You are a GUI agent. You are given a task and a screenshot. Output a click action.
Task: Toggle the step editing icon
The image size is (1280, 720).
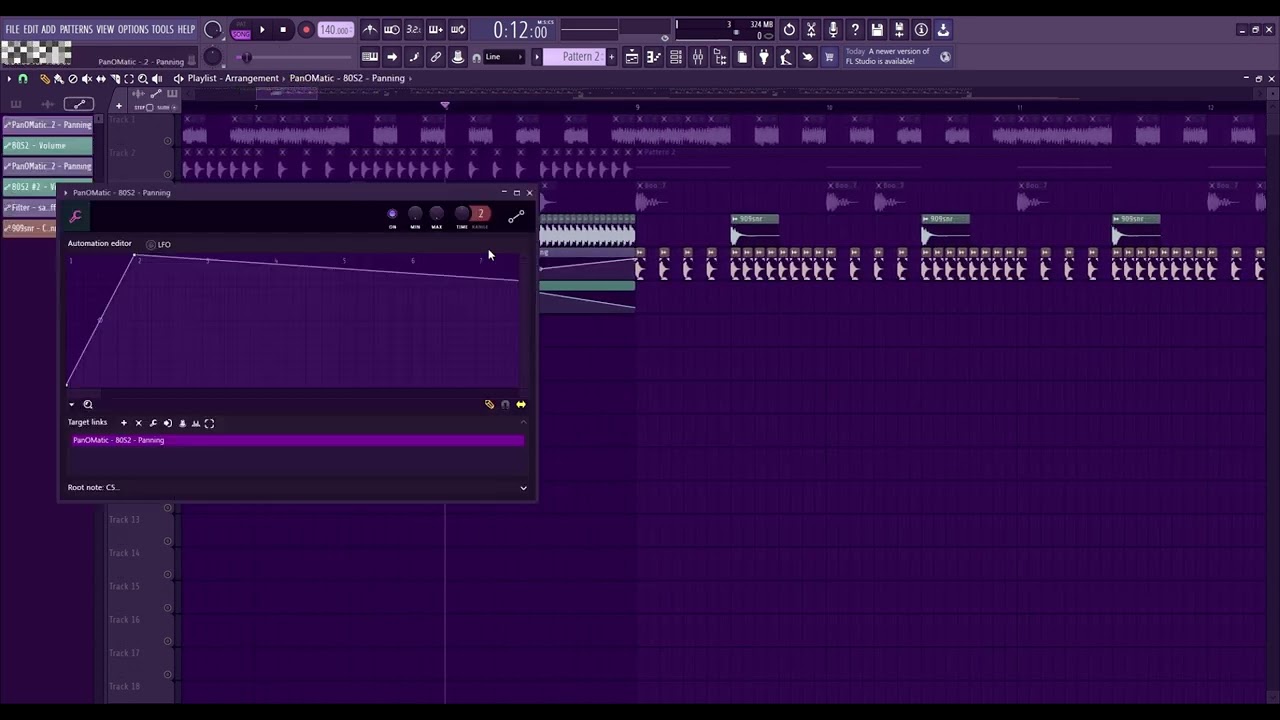pyautogui.click(x=414, y=57)
